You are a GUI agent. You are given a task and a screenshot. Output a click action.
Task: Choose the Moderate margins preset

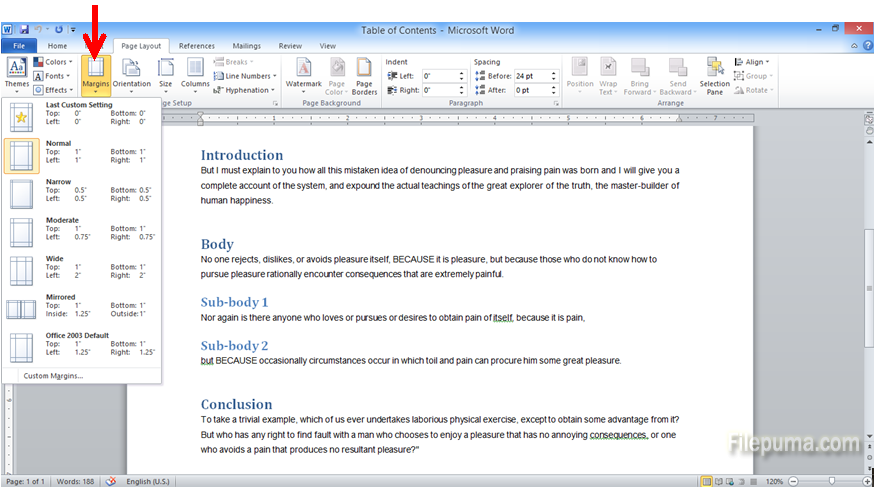[82, 232]
